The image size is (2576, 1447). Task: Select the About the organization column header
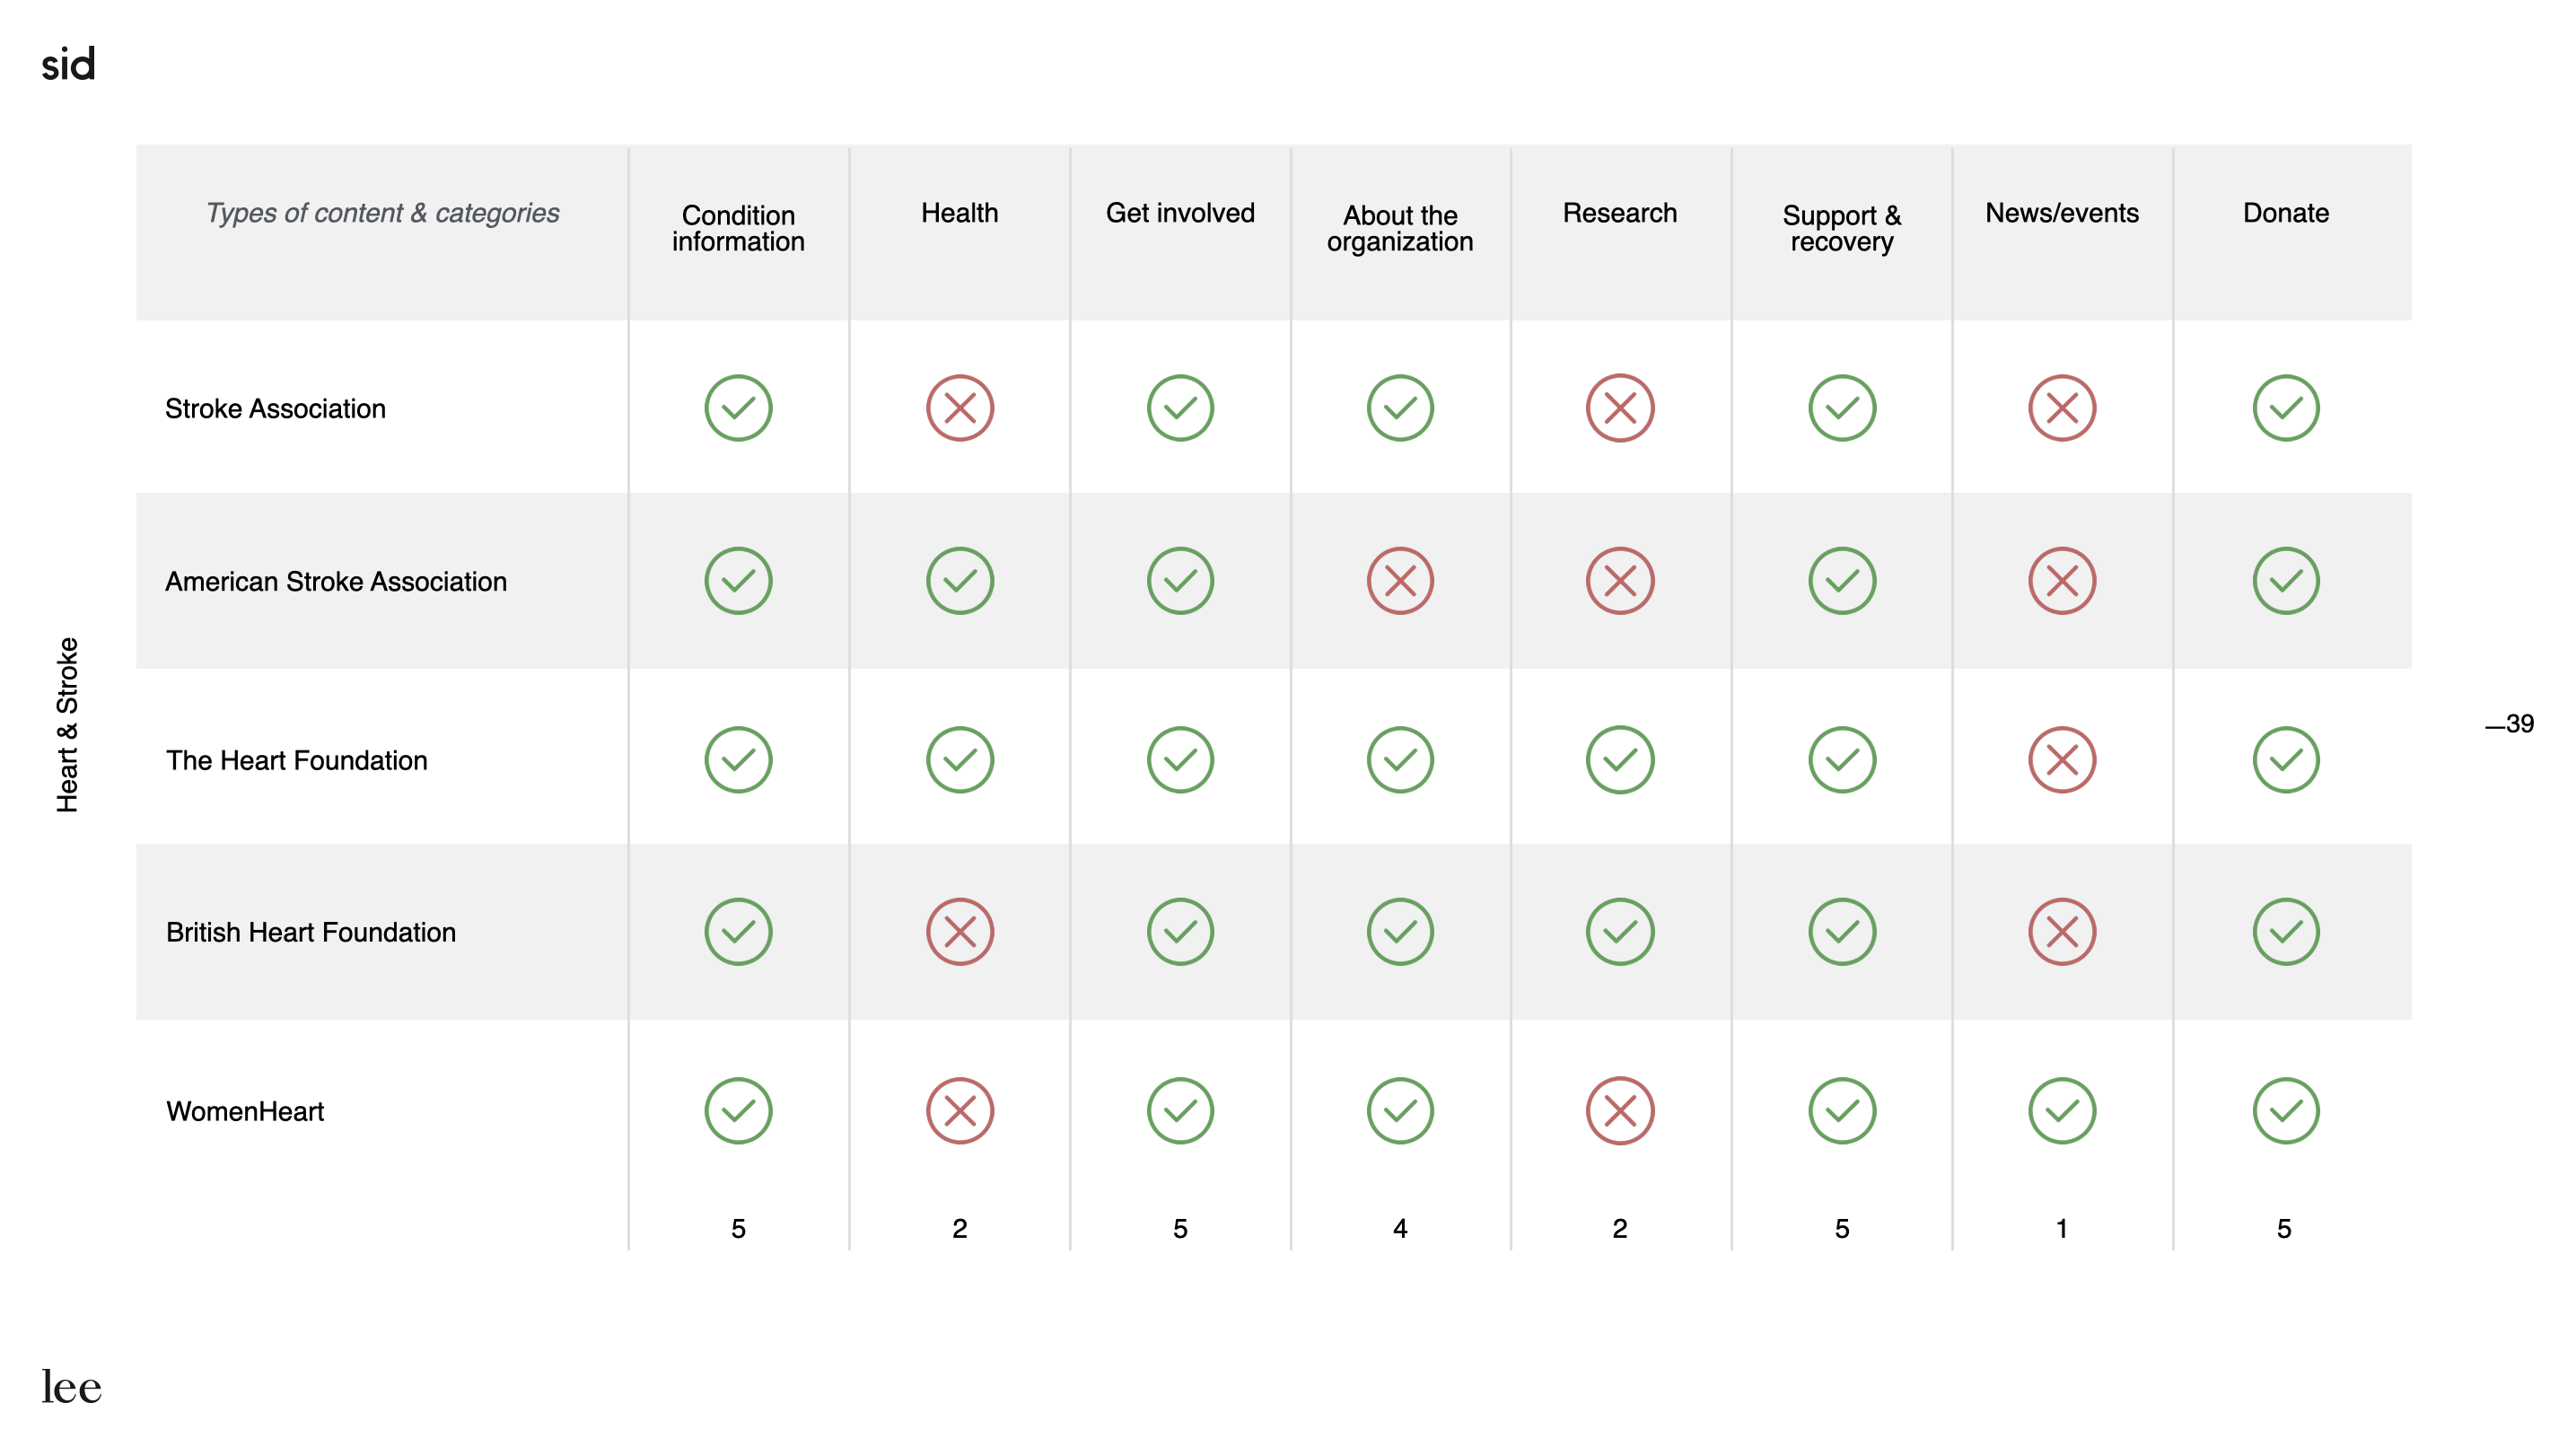pyautogui.click(x=1400, y=228)
